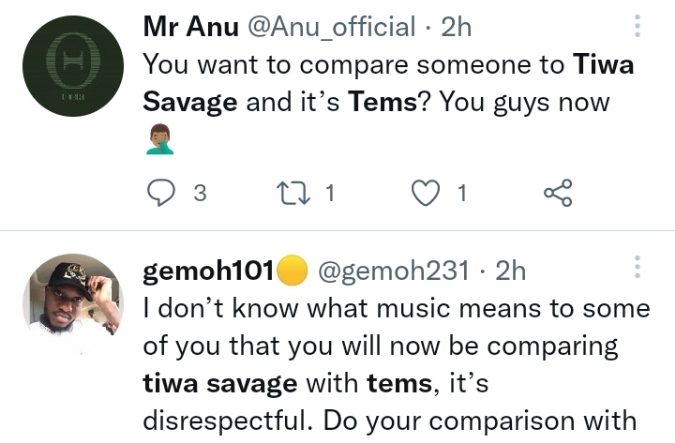Visit the @Anu_official handle
Viewport: 675px width, 443px height.
click(x=335, y=28)
